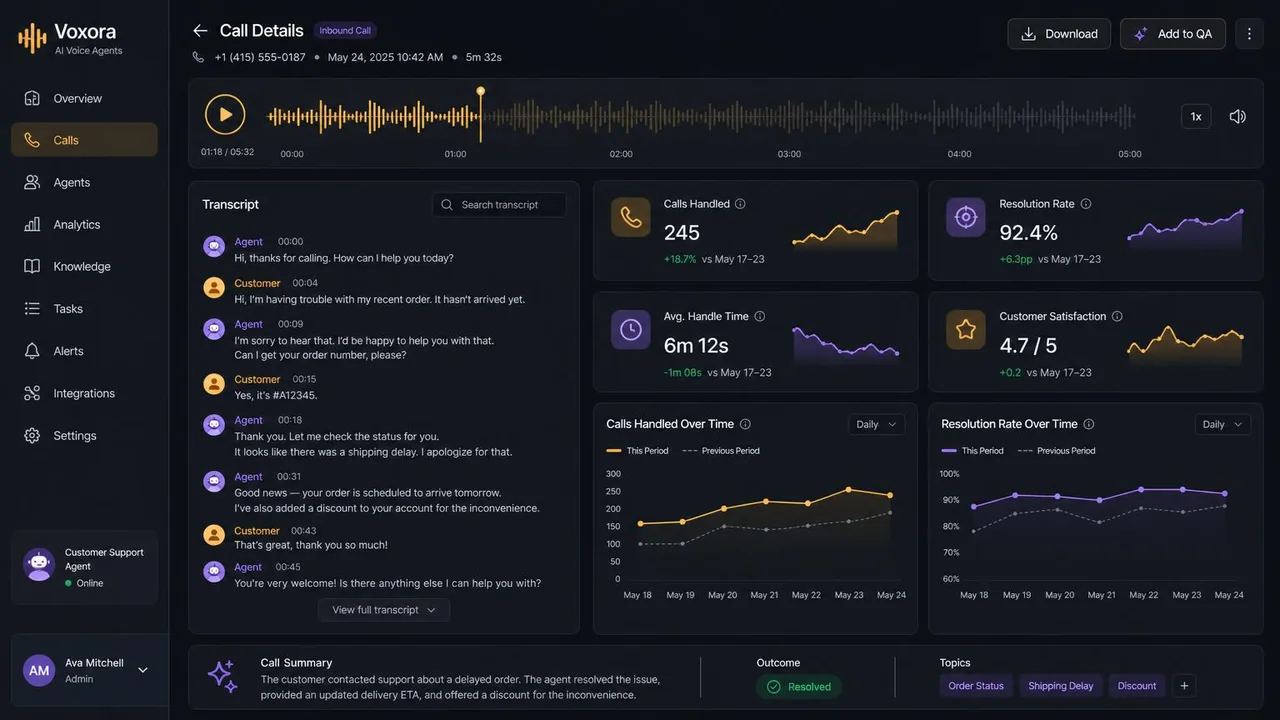Viewport: 1280px width, 720px height.
Task: Play the call recording
Action: (225, 115)
